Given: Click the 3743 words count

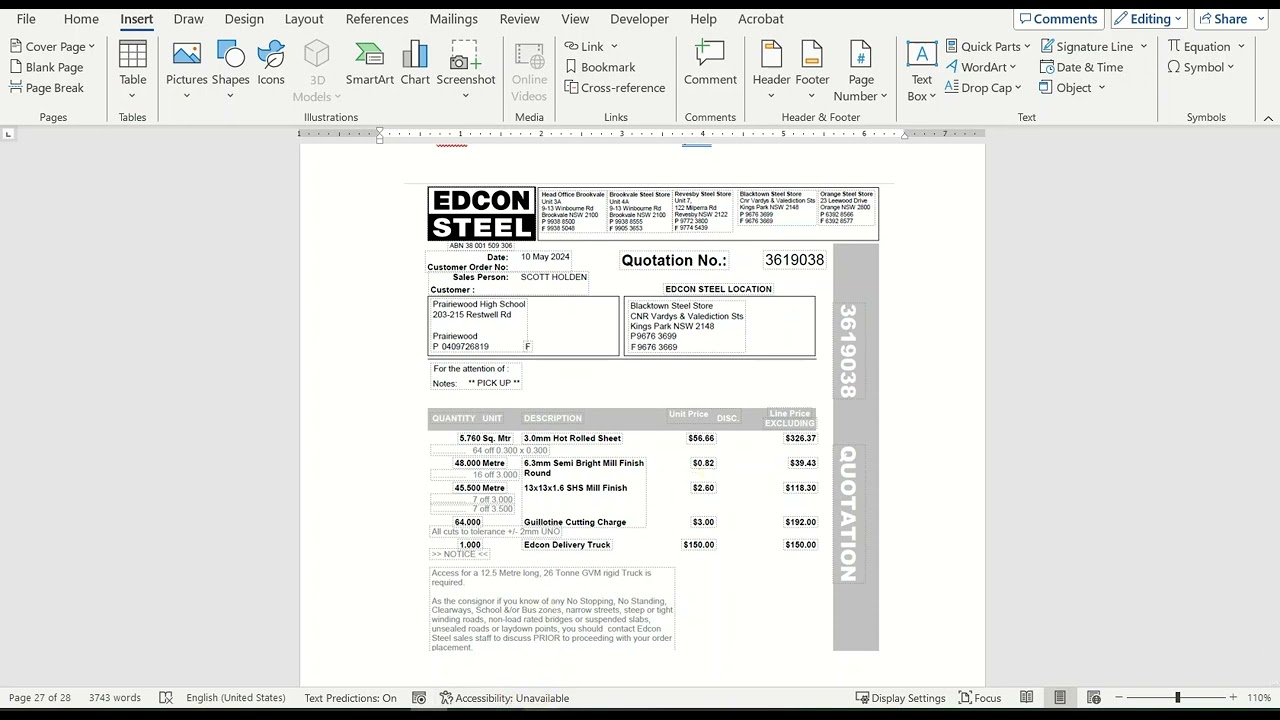Looking at the screenshot, I should pyautogui.click(x=115, y=698).
